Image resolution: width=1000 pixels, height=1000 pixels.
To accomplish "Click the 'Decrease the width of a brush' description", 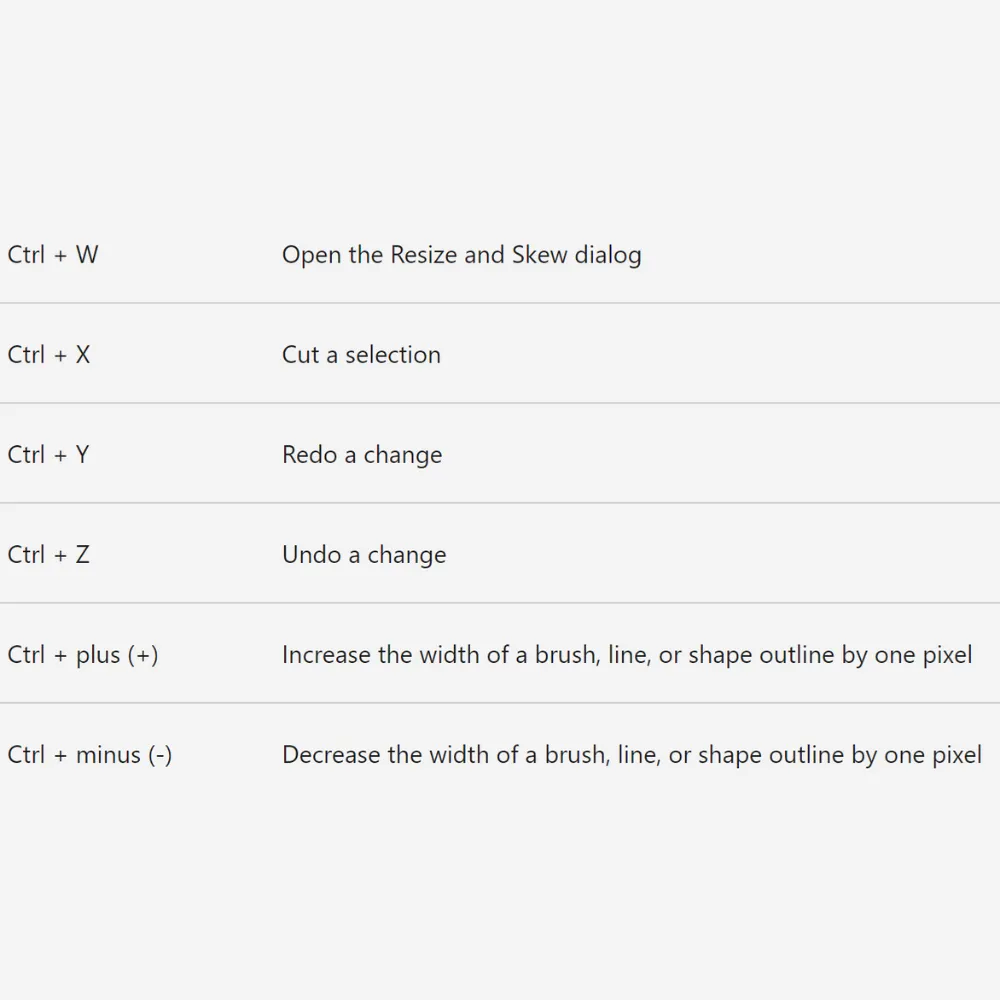I will (632, 755).
